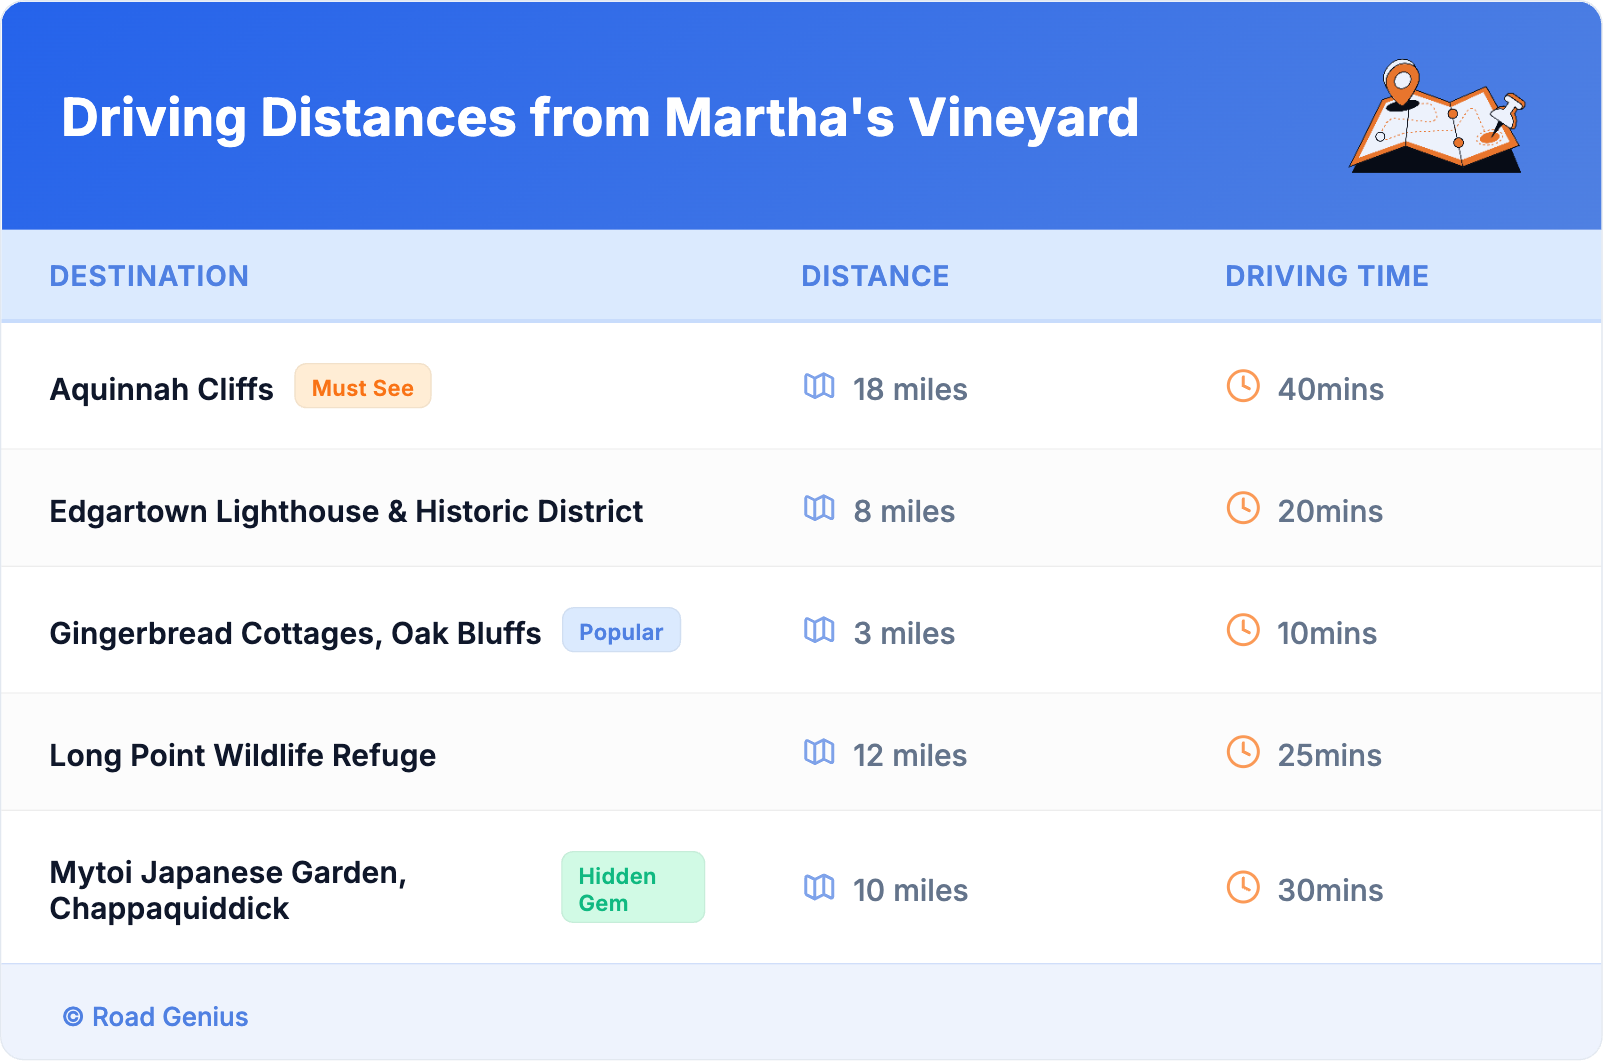Click the Distance column header

coord(875,276)
